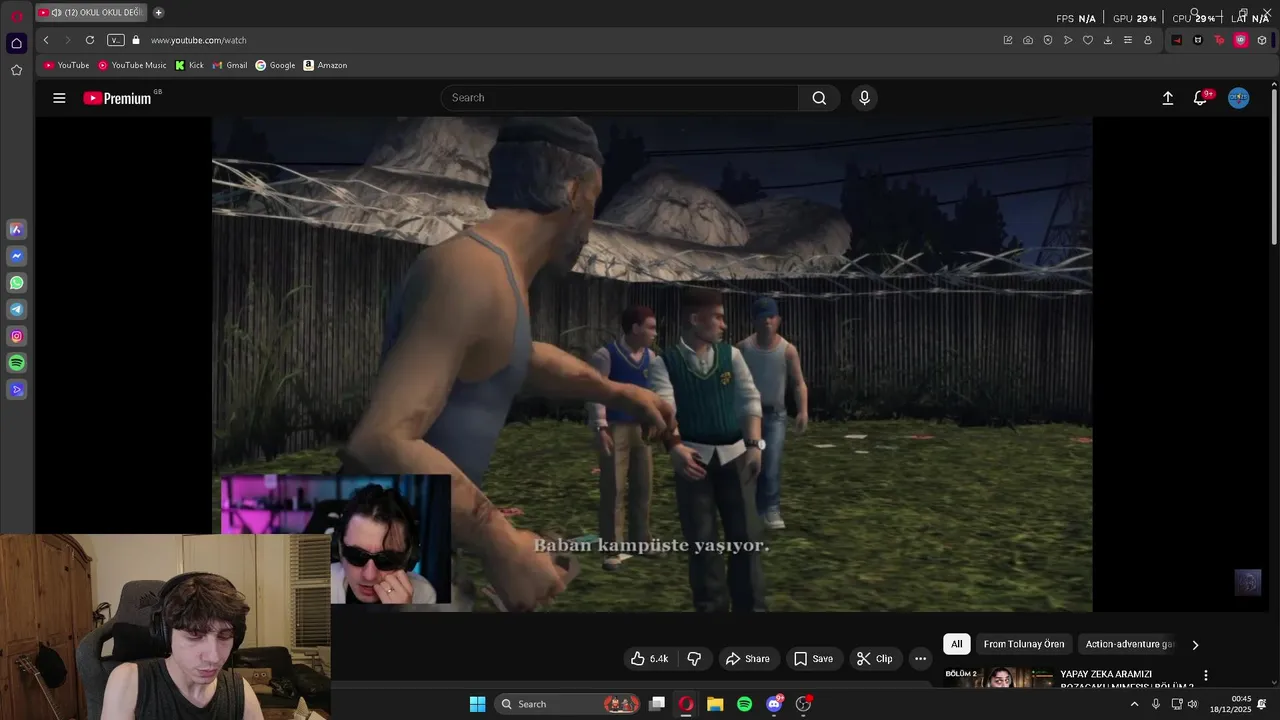Open WhatsApp in the sidebar

click(16, 283)
